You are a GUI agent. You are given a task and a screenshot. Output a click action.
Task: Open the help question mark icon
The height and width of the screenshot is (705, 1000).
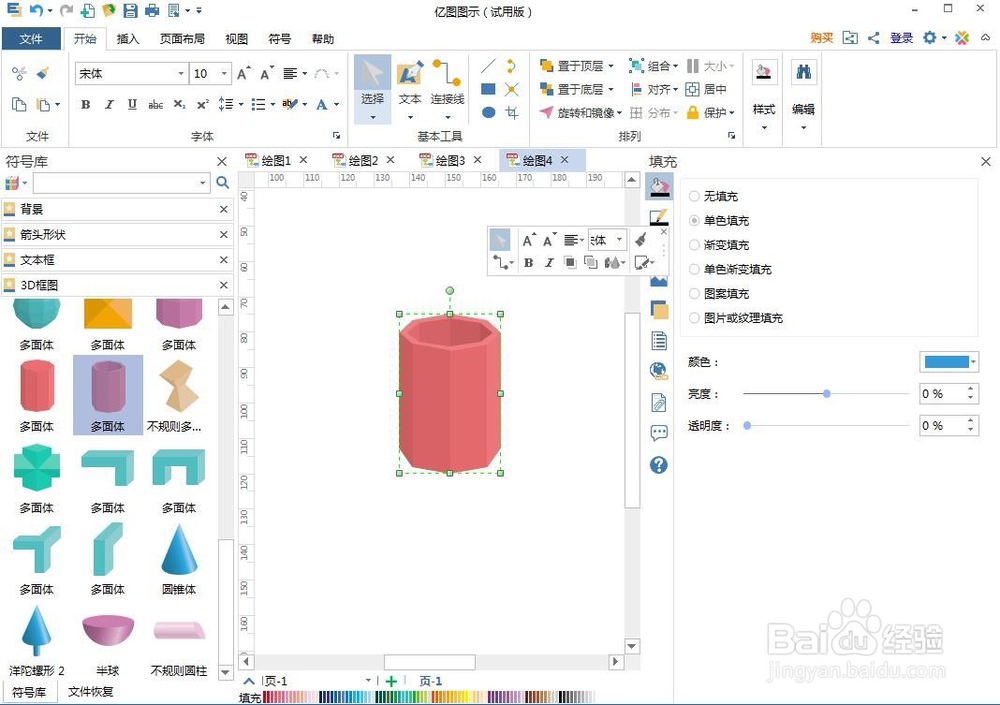click(x=658, y=465)
